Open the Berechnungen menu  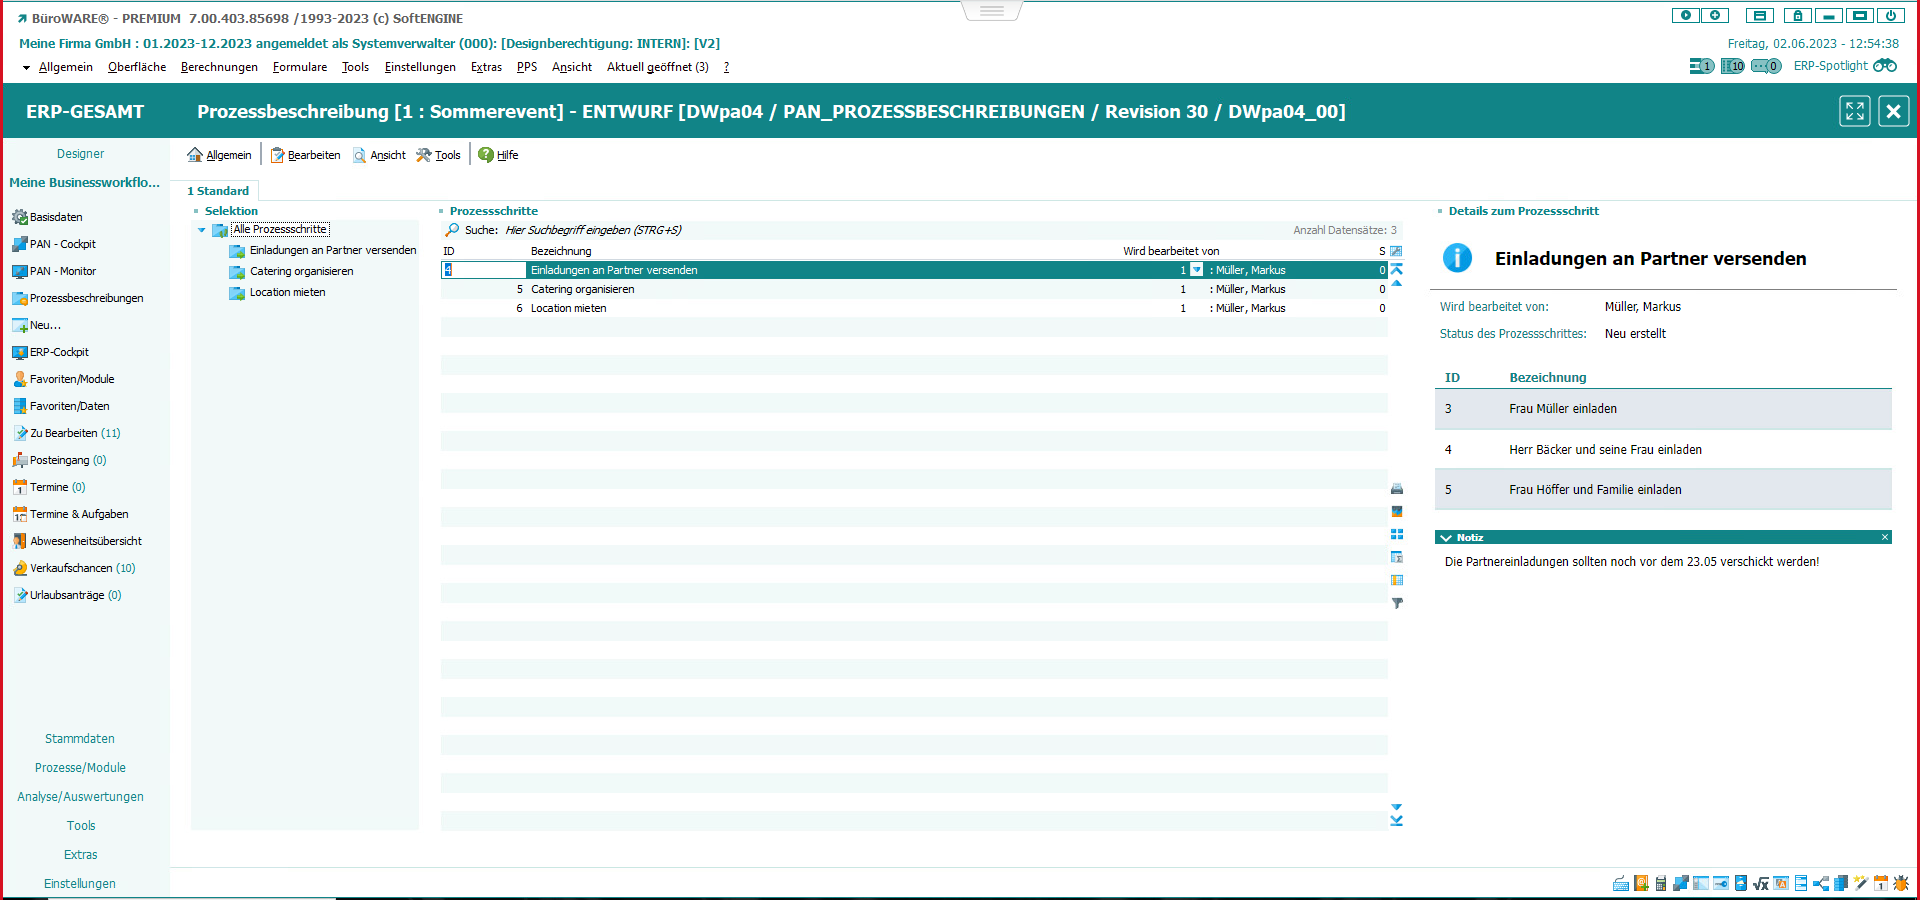(x=219, y=67)
